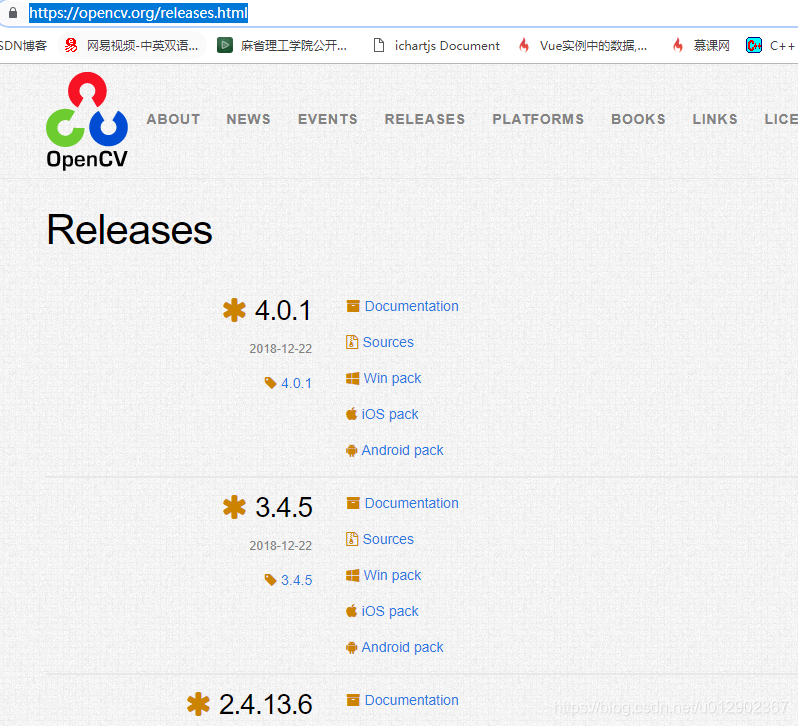Click the flame icon of the Vue实例中的数据 bookmark

(x=524, y=45)
